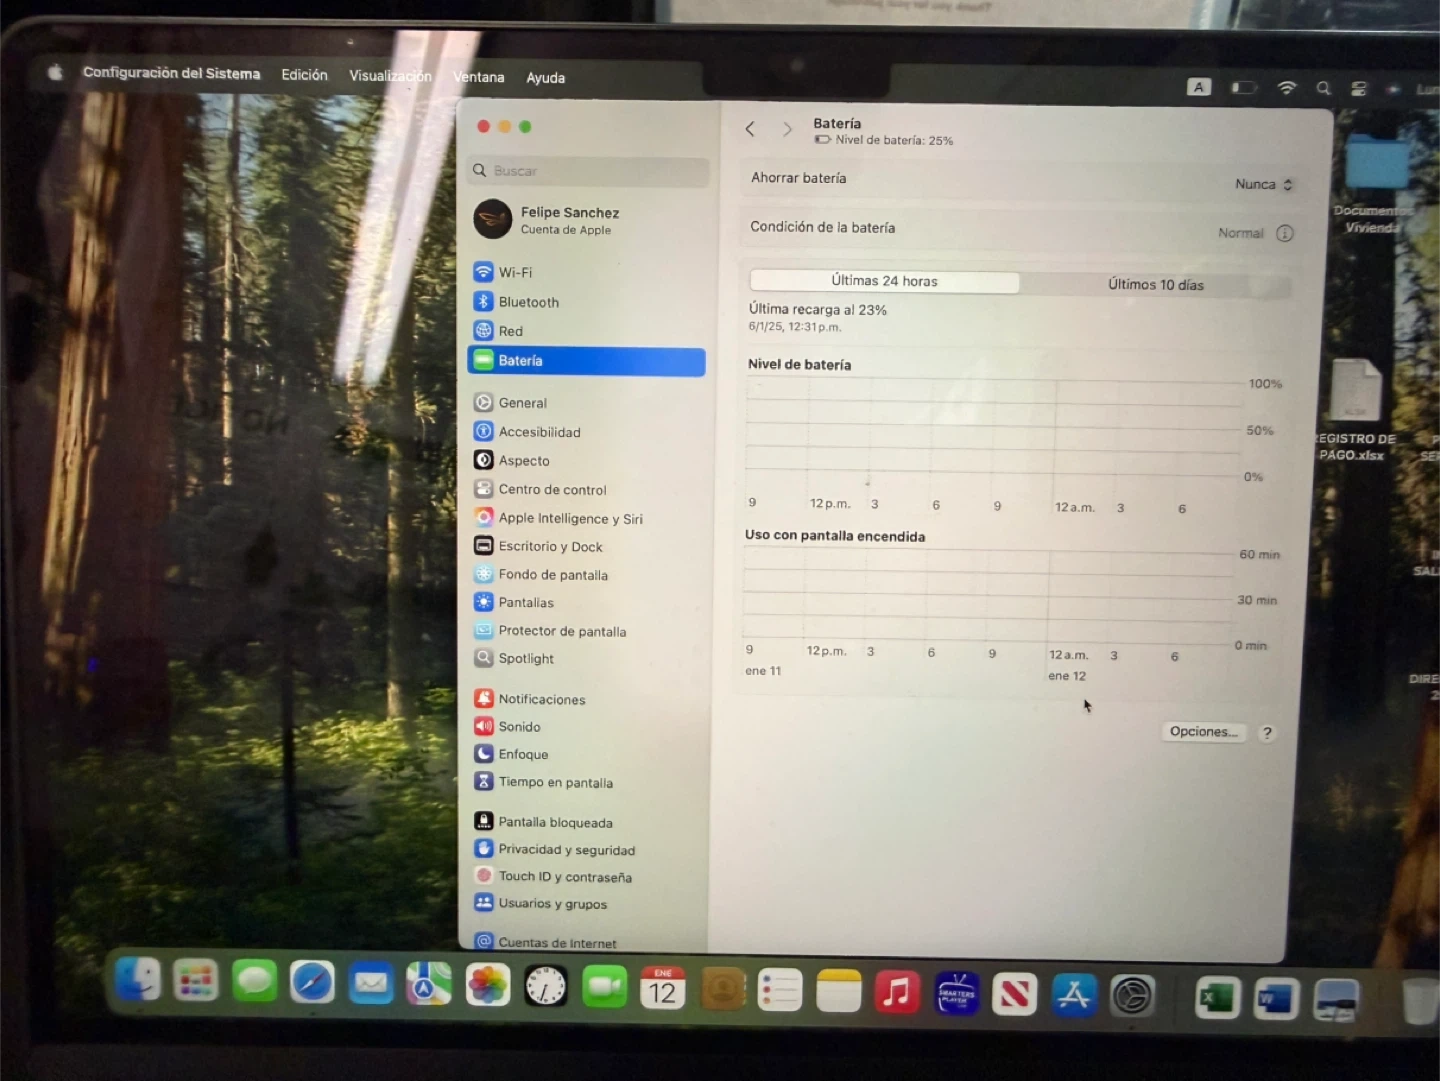Launch Safari from the Dock

[x=312, y=983]
